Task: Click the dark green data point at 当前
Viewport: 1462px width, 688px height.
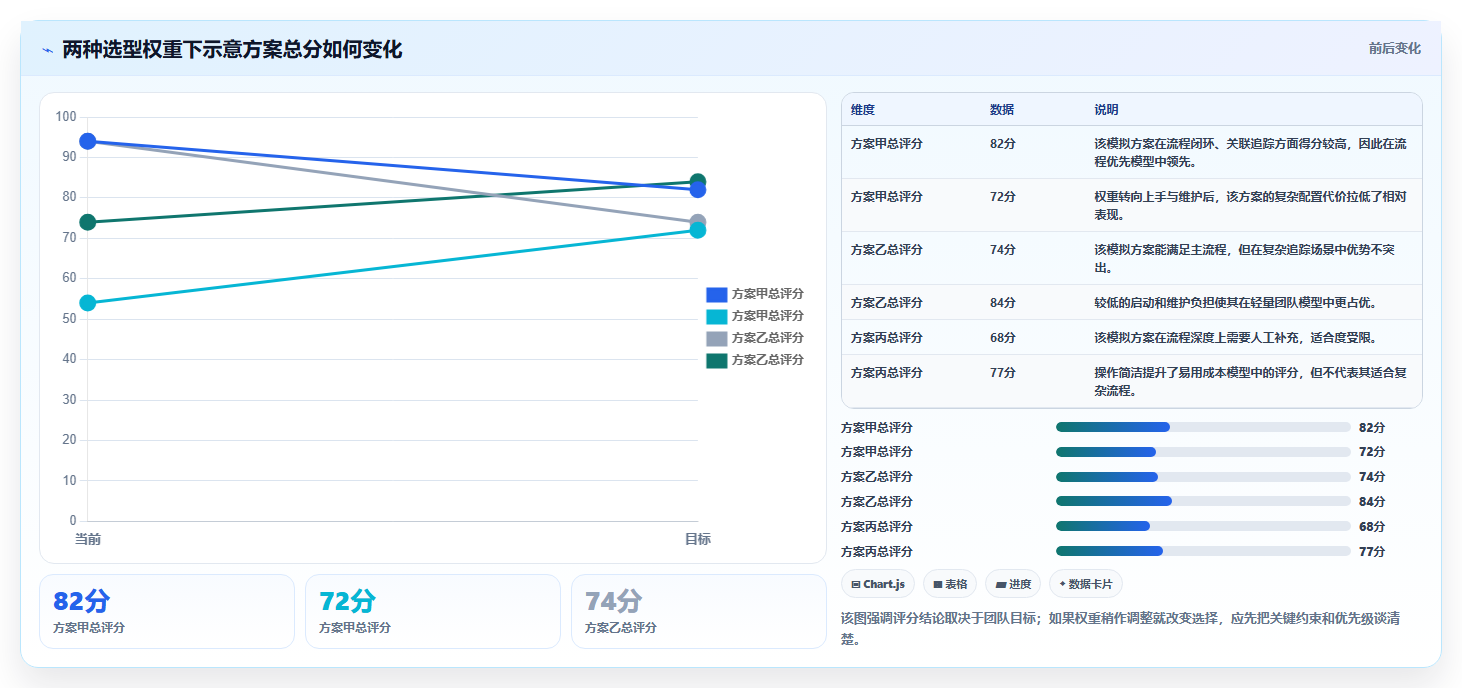Action: pyautogui.click(x=88, y=222)
